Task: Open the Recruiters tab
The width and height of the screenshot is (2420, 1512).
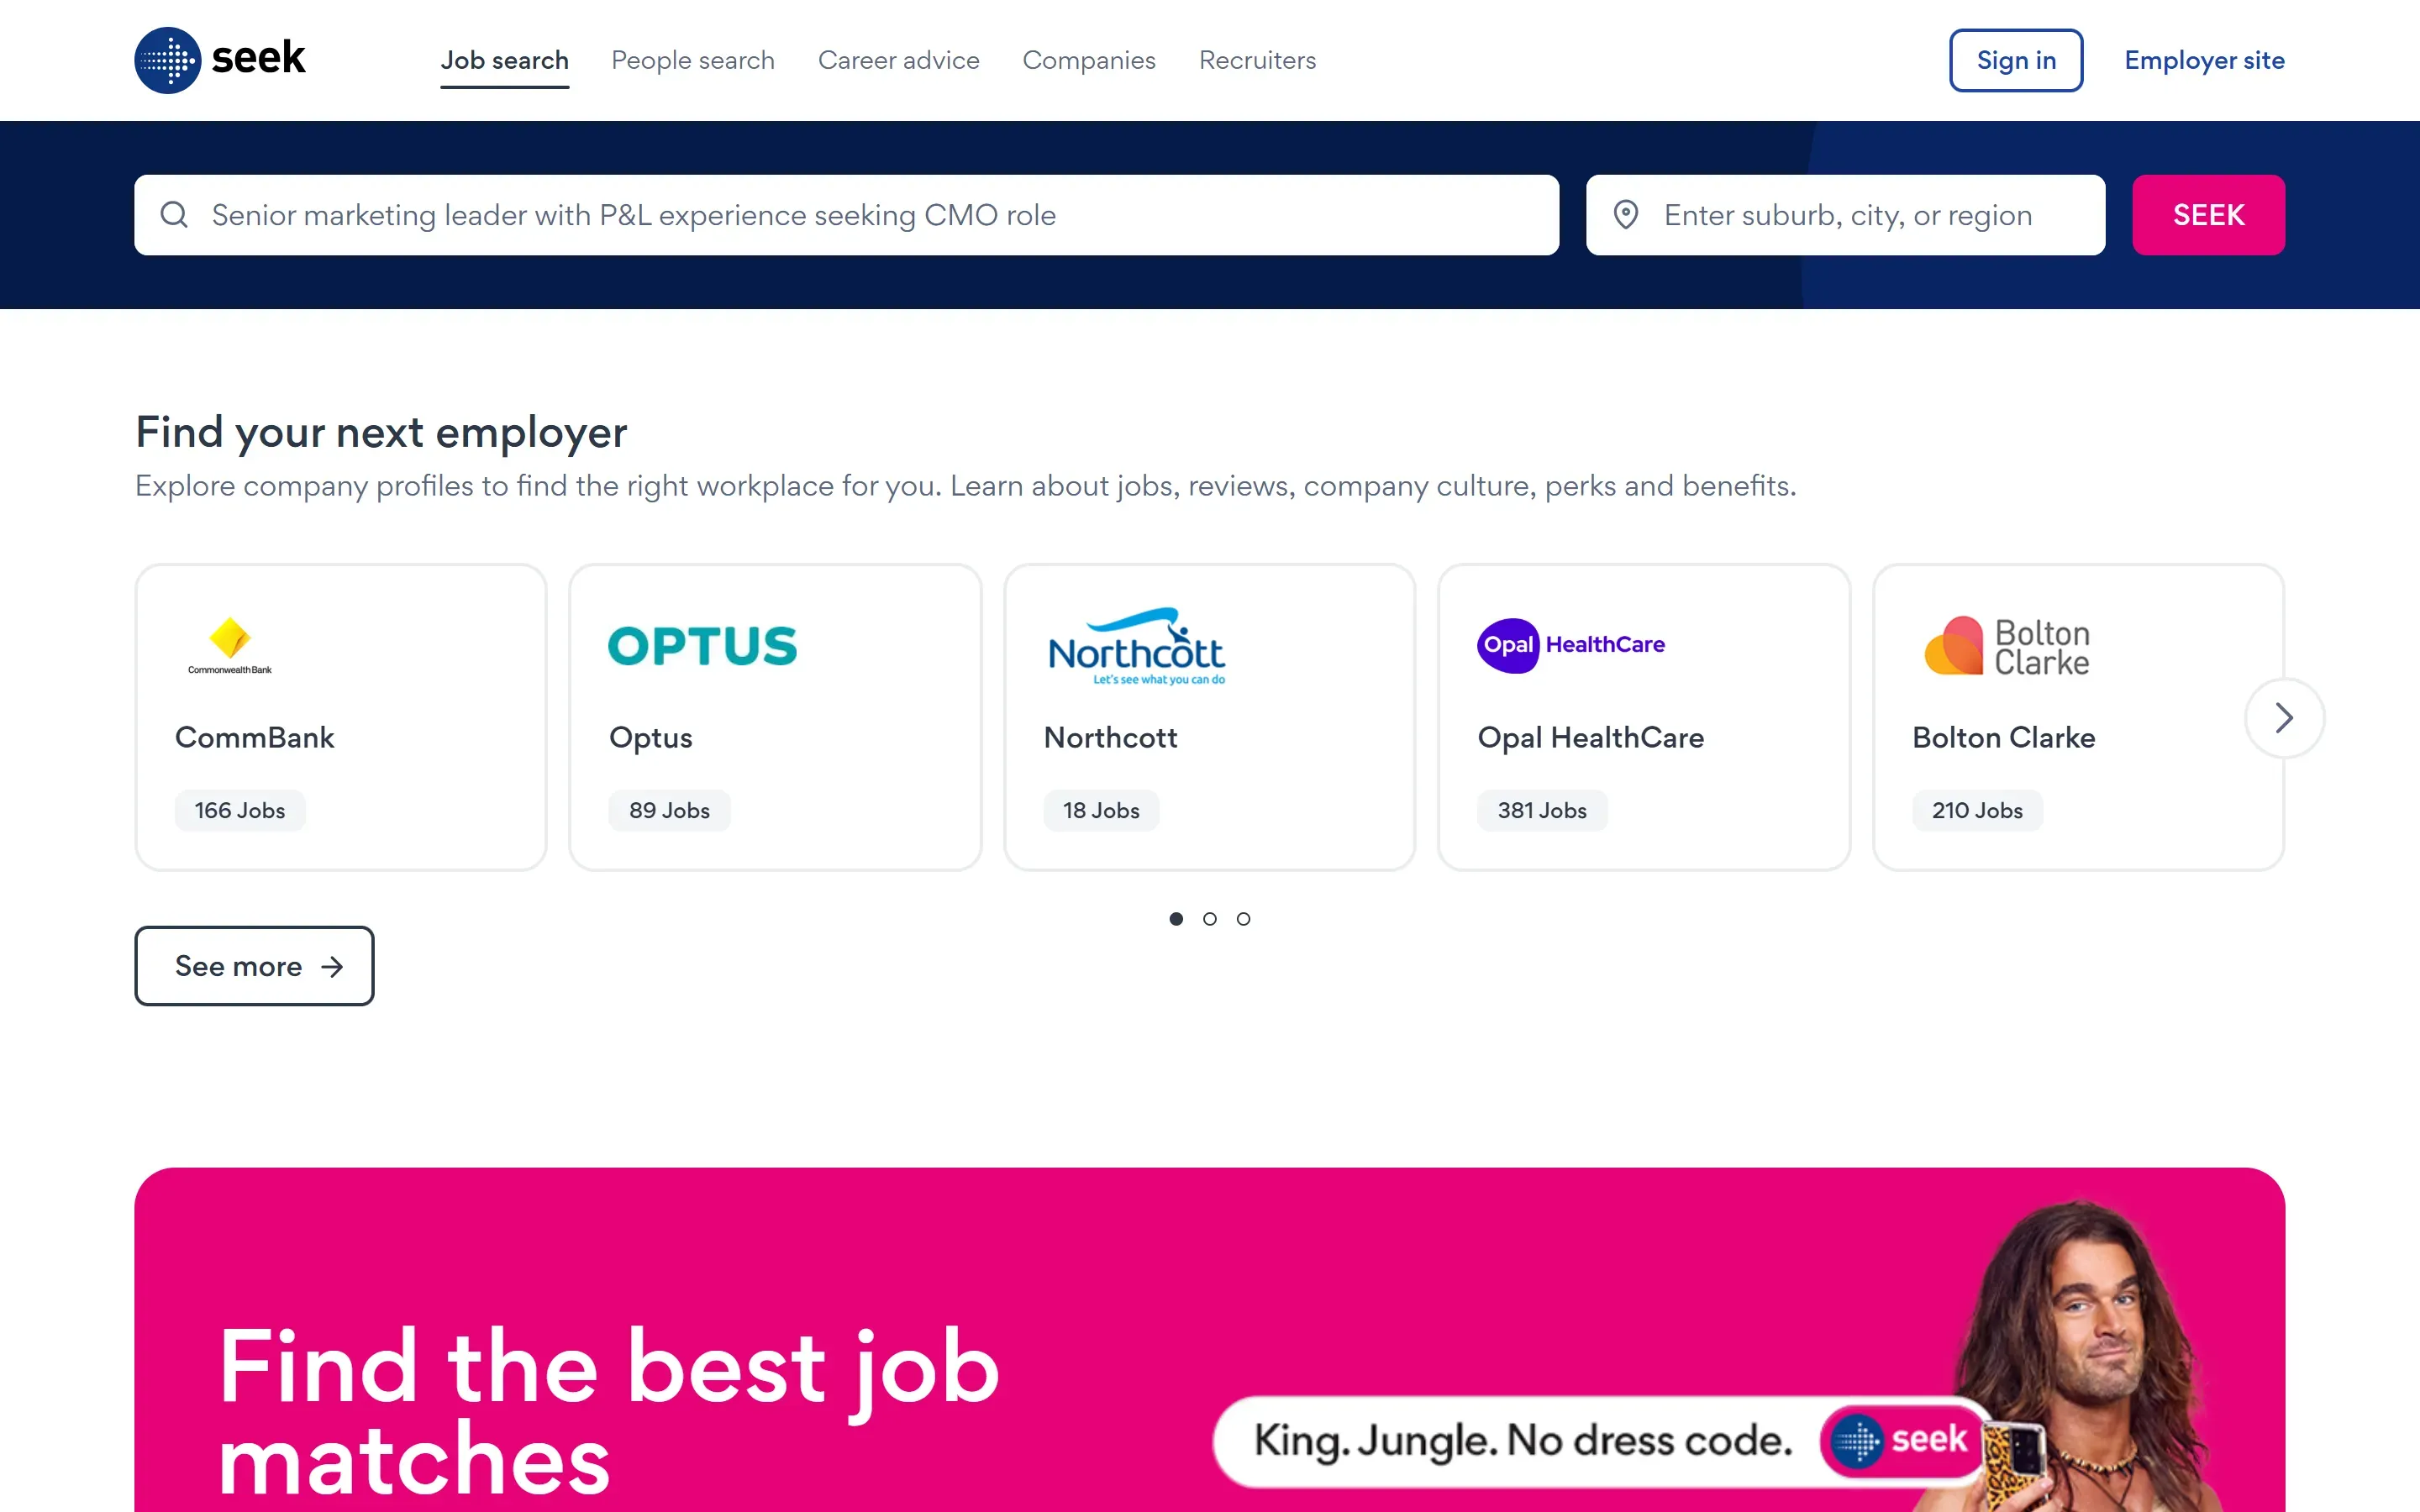Action: pos(1258,60)
